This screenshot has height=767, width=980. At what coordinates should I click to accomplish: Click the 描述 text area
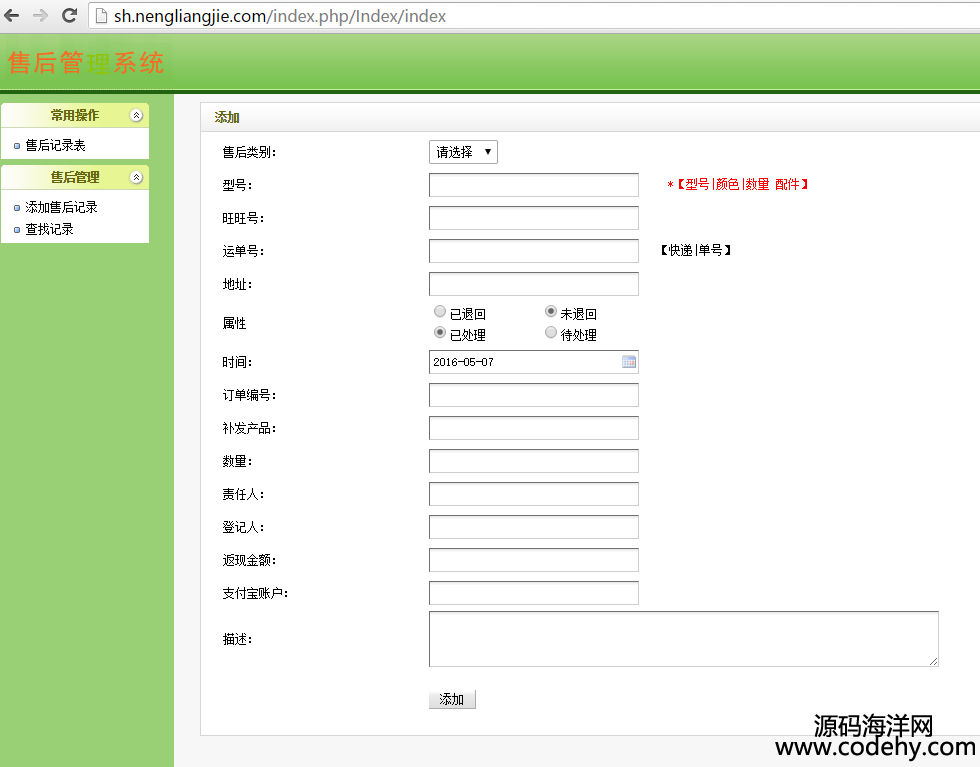coord(683,638)
